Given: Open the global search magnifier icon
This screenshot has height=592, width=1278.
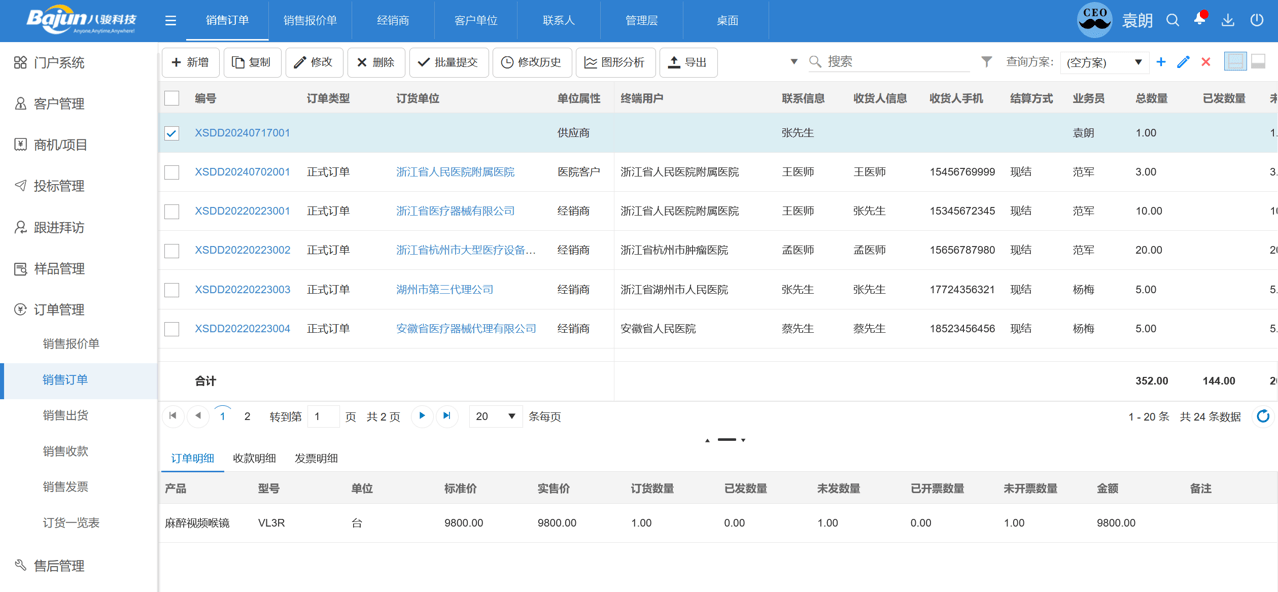Looking at the screenshot, I should click(1172, 20).
